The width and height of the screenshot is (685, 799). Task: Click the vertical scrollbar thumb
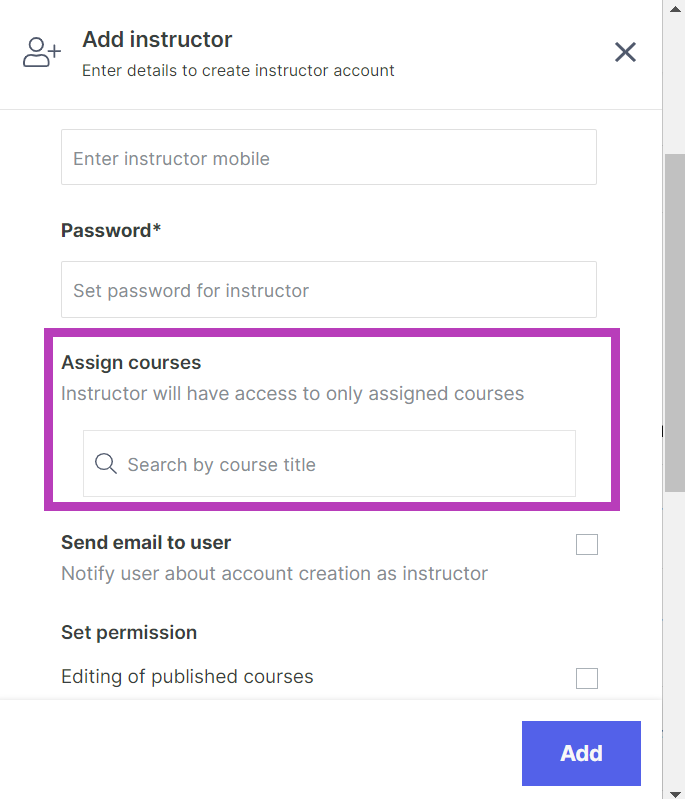[675, 320]
